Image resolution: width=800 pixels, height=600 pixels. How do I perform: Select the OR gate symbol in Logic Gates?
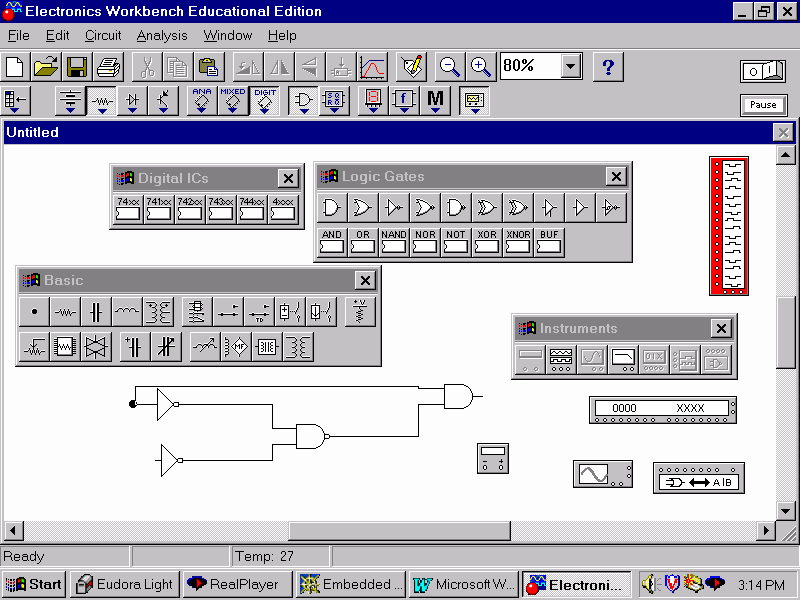(x=363, y=208)
